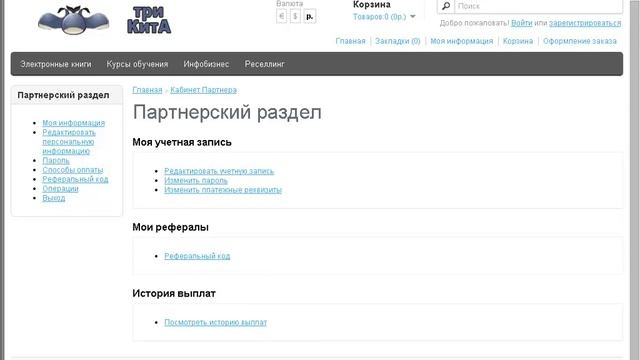Viewport: 640px width, 360px height.
Task: Click the "Три Кита" logo text
Action: (149, 20)
